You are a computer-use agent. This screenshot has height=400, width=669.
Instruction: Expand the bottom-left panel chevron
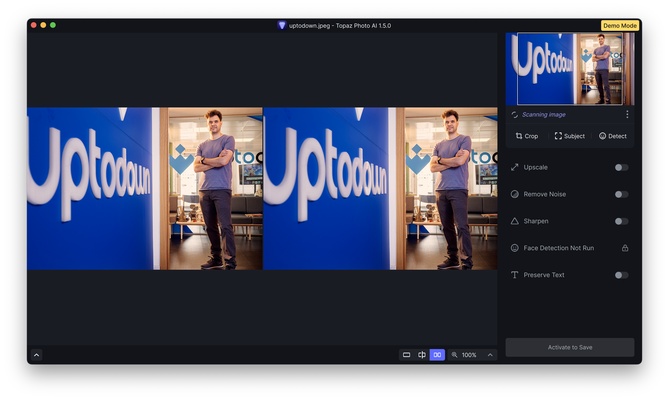(37, 355)
